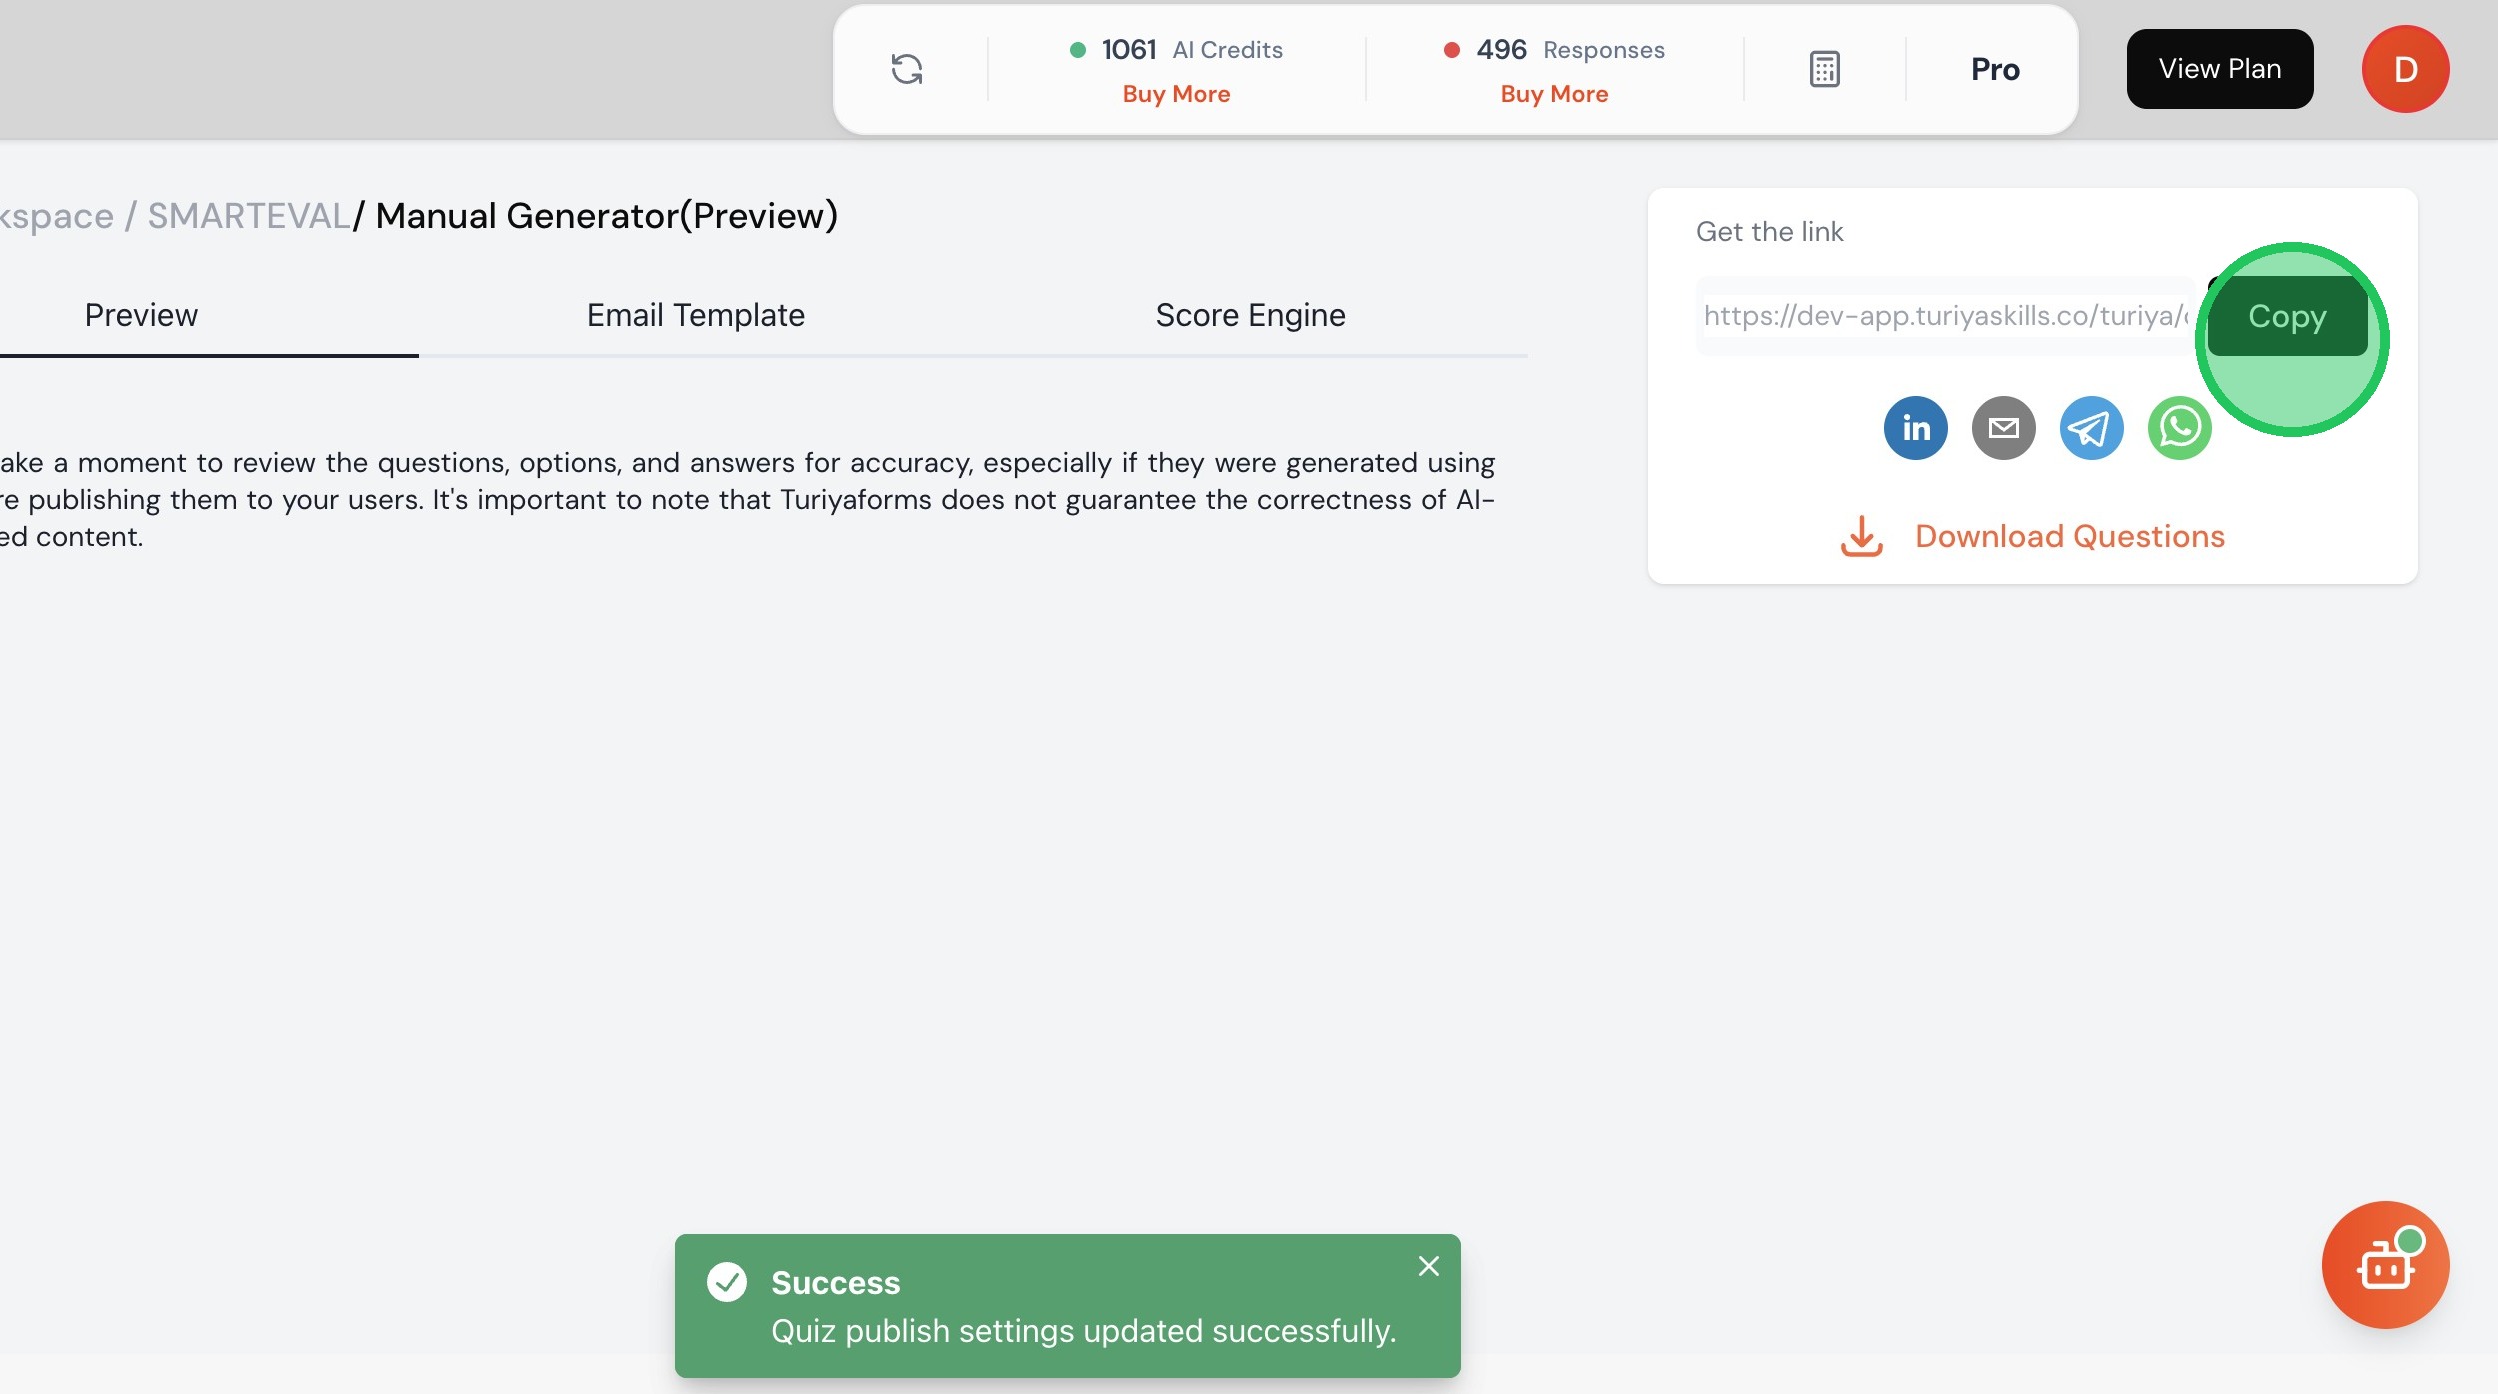Buy More Responses link
This screenshot has width=2498, height=1394.
(1554, 94)
